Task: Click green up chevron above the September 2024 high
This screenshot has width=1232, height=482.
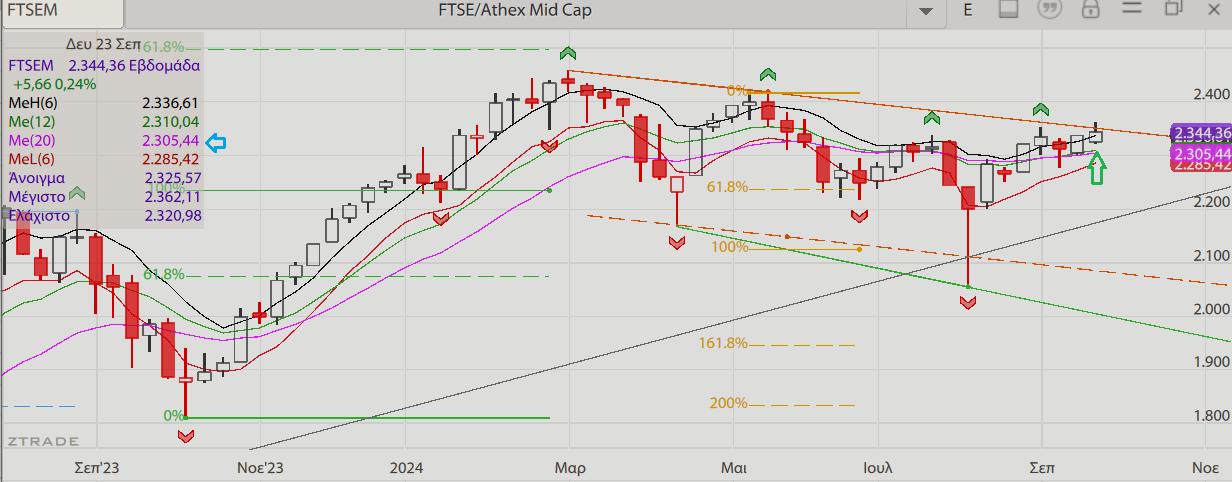Action: click(x=1041, y=108)
